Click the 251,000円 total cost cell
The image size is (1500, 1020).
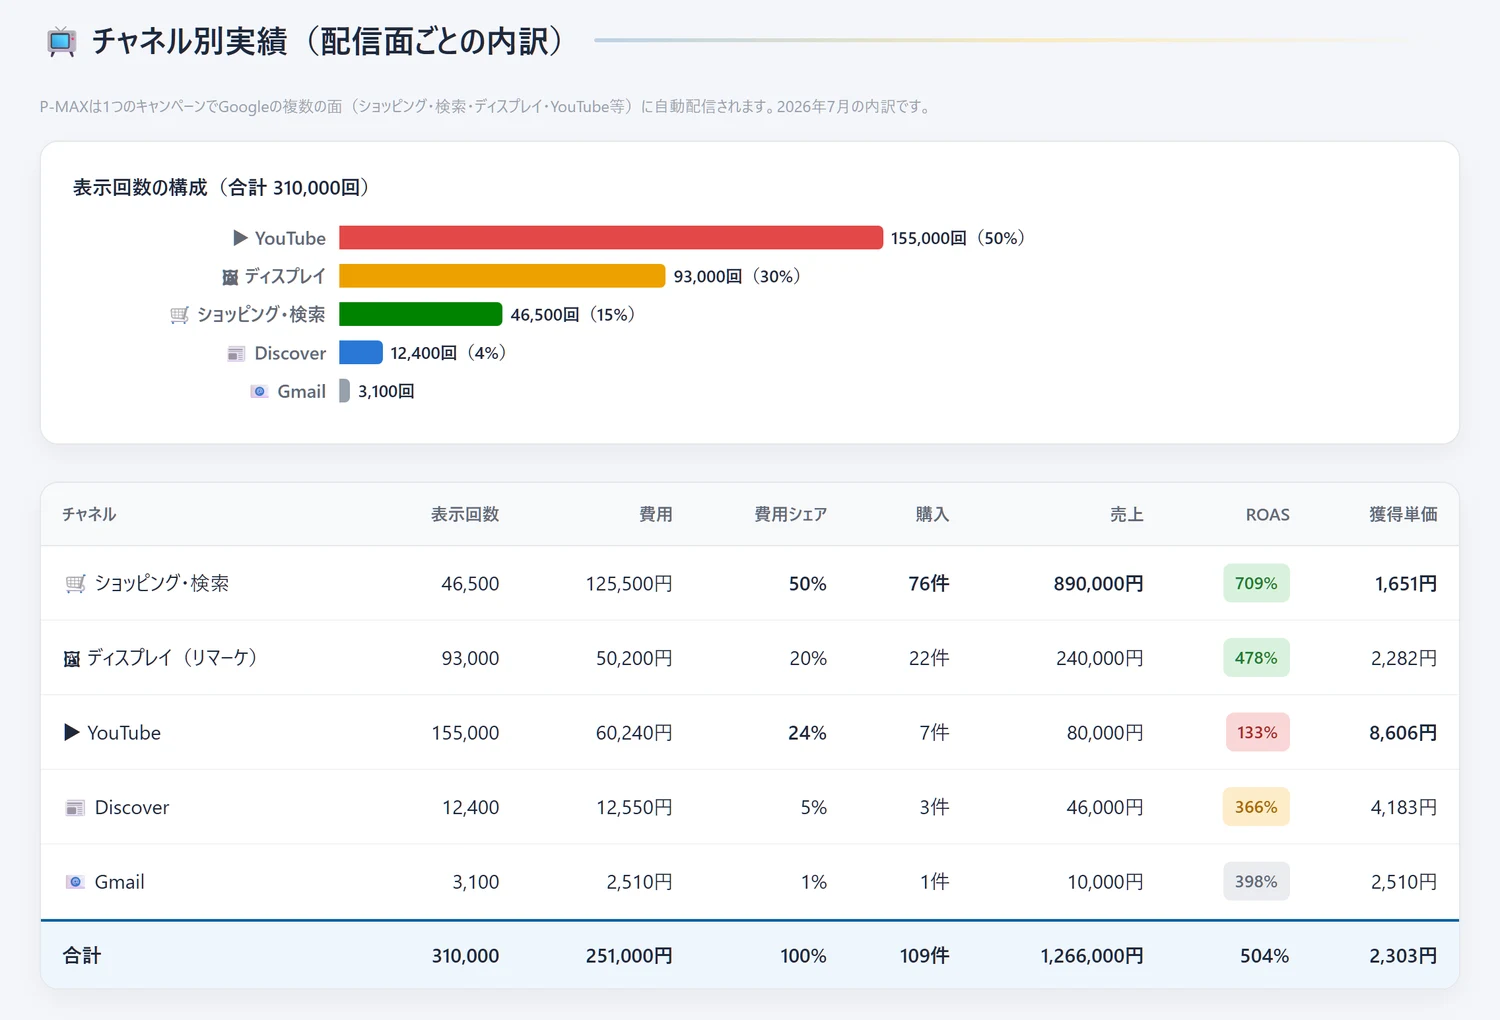629,956
